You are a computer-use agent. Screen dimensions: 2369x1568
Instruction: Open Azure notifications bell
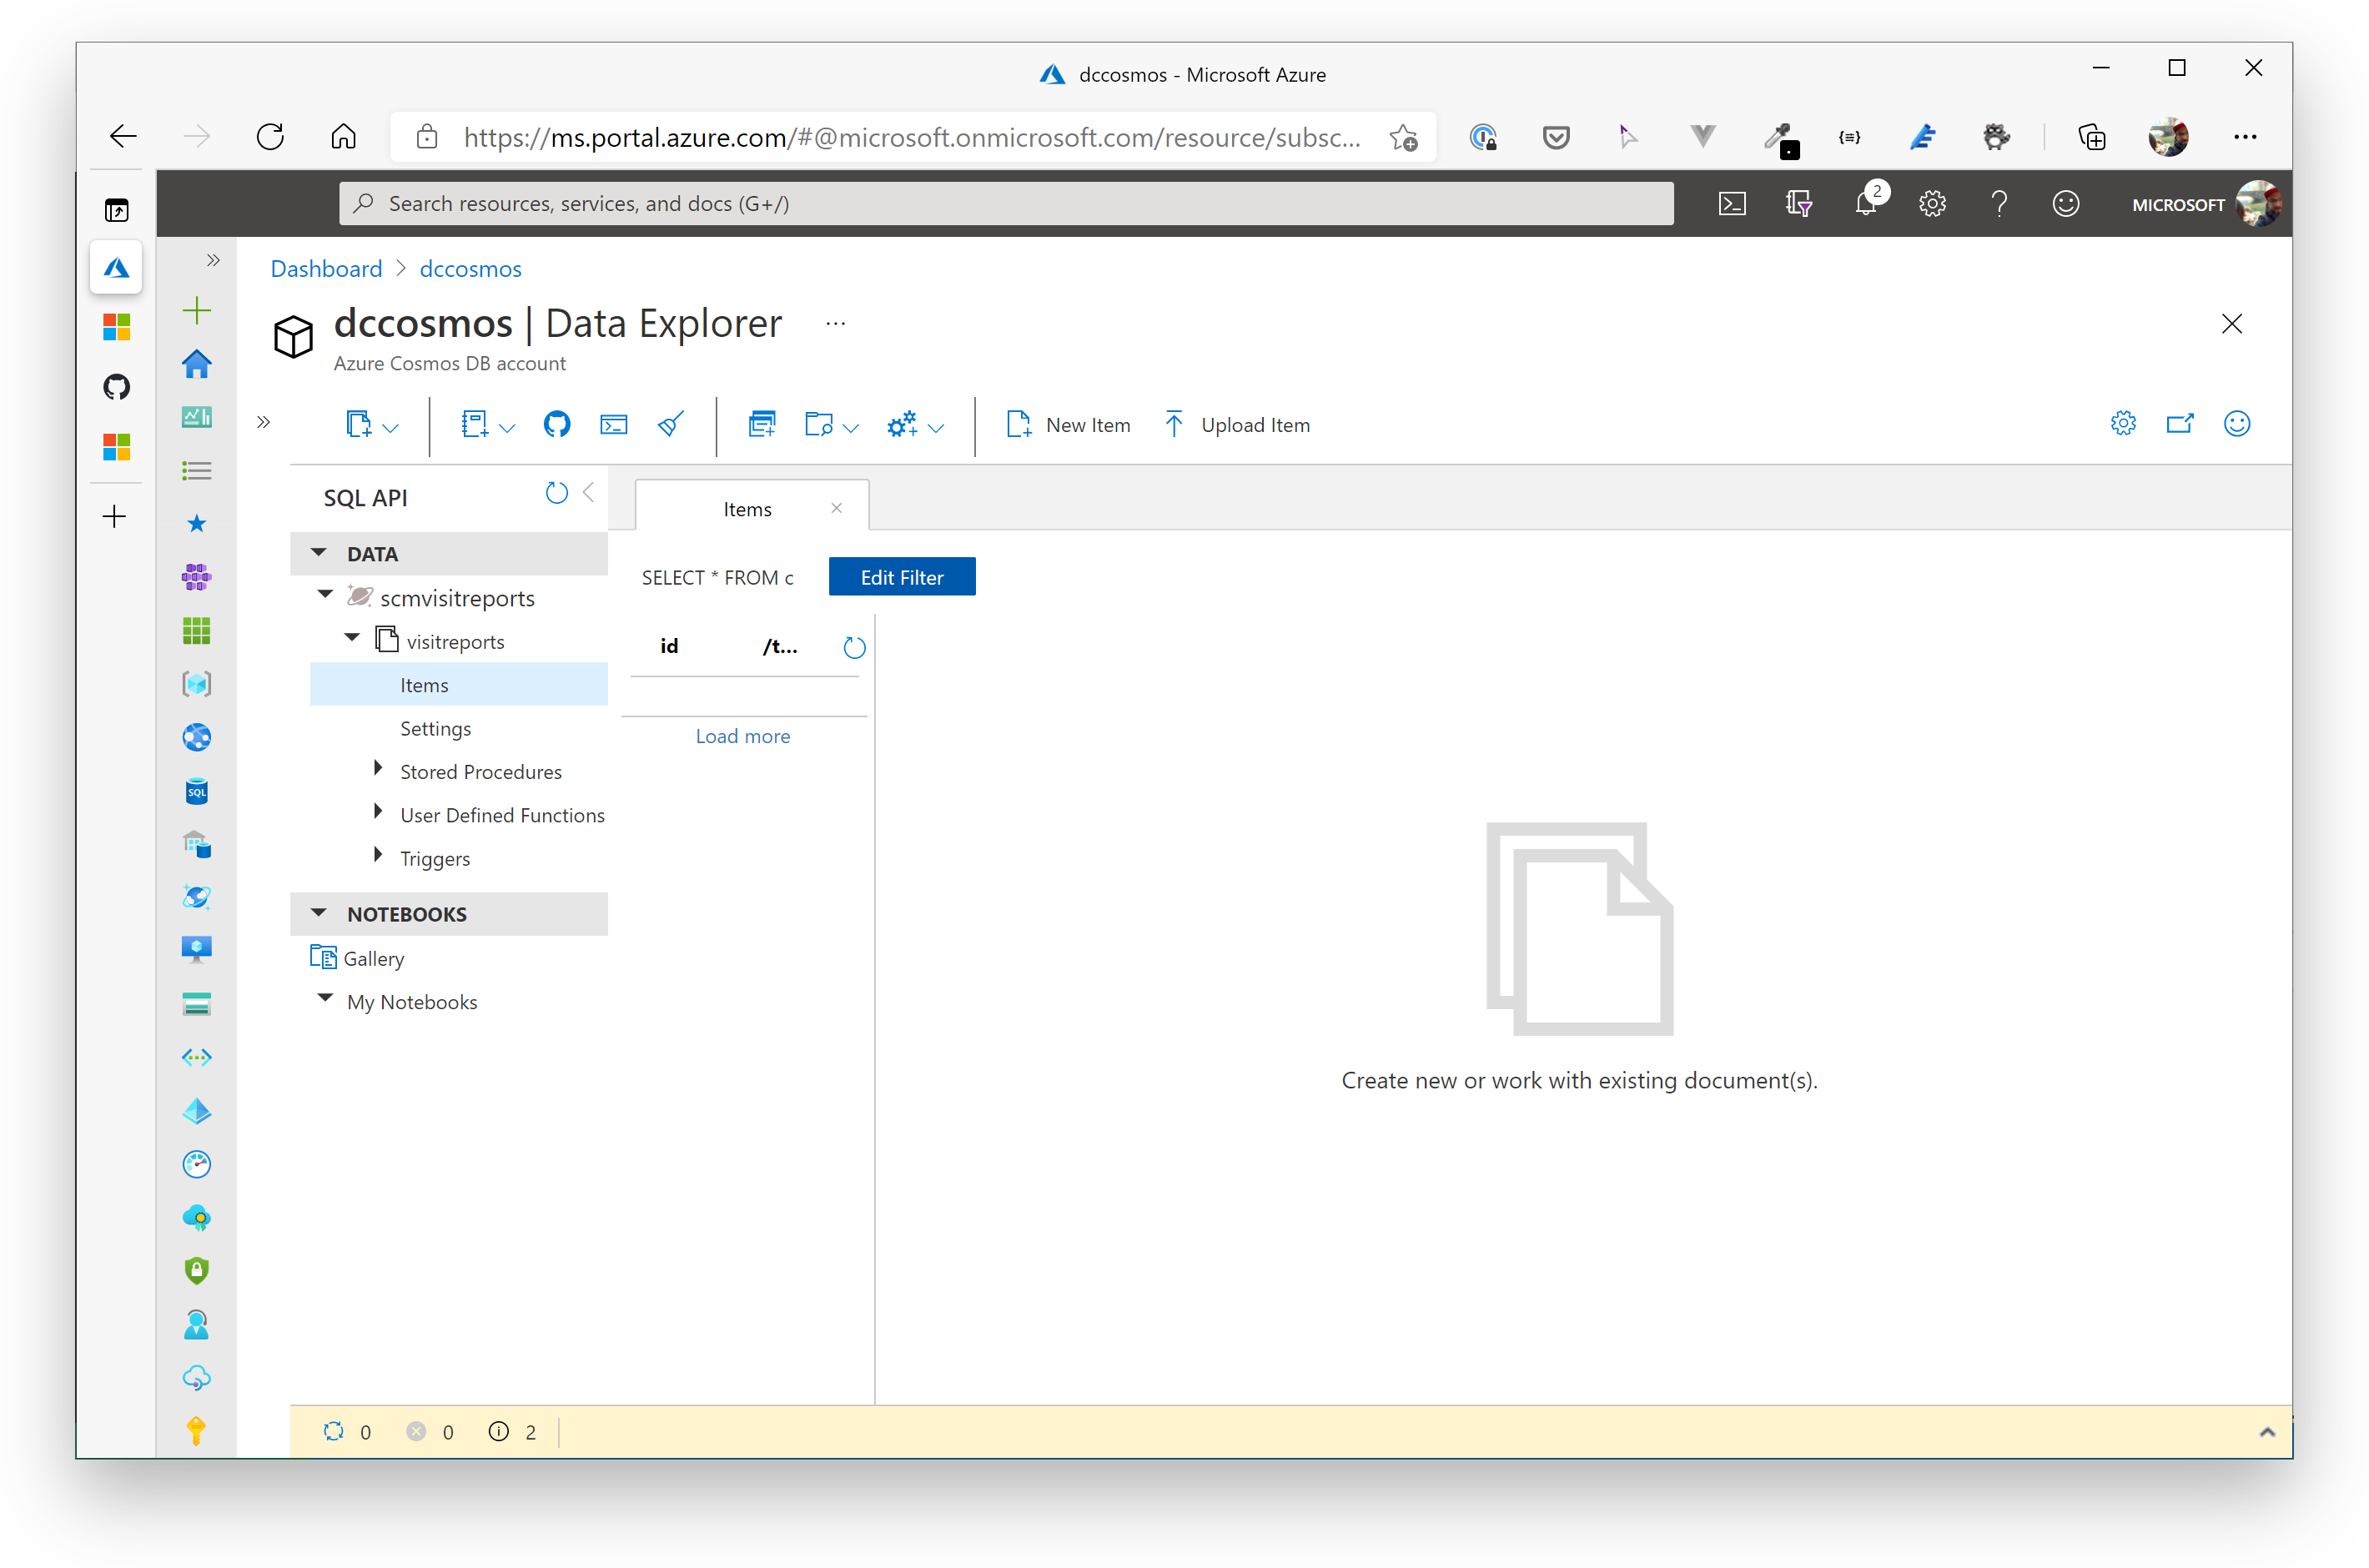[1866, 203]
